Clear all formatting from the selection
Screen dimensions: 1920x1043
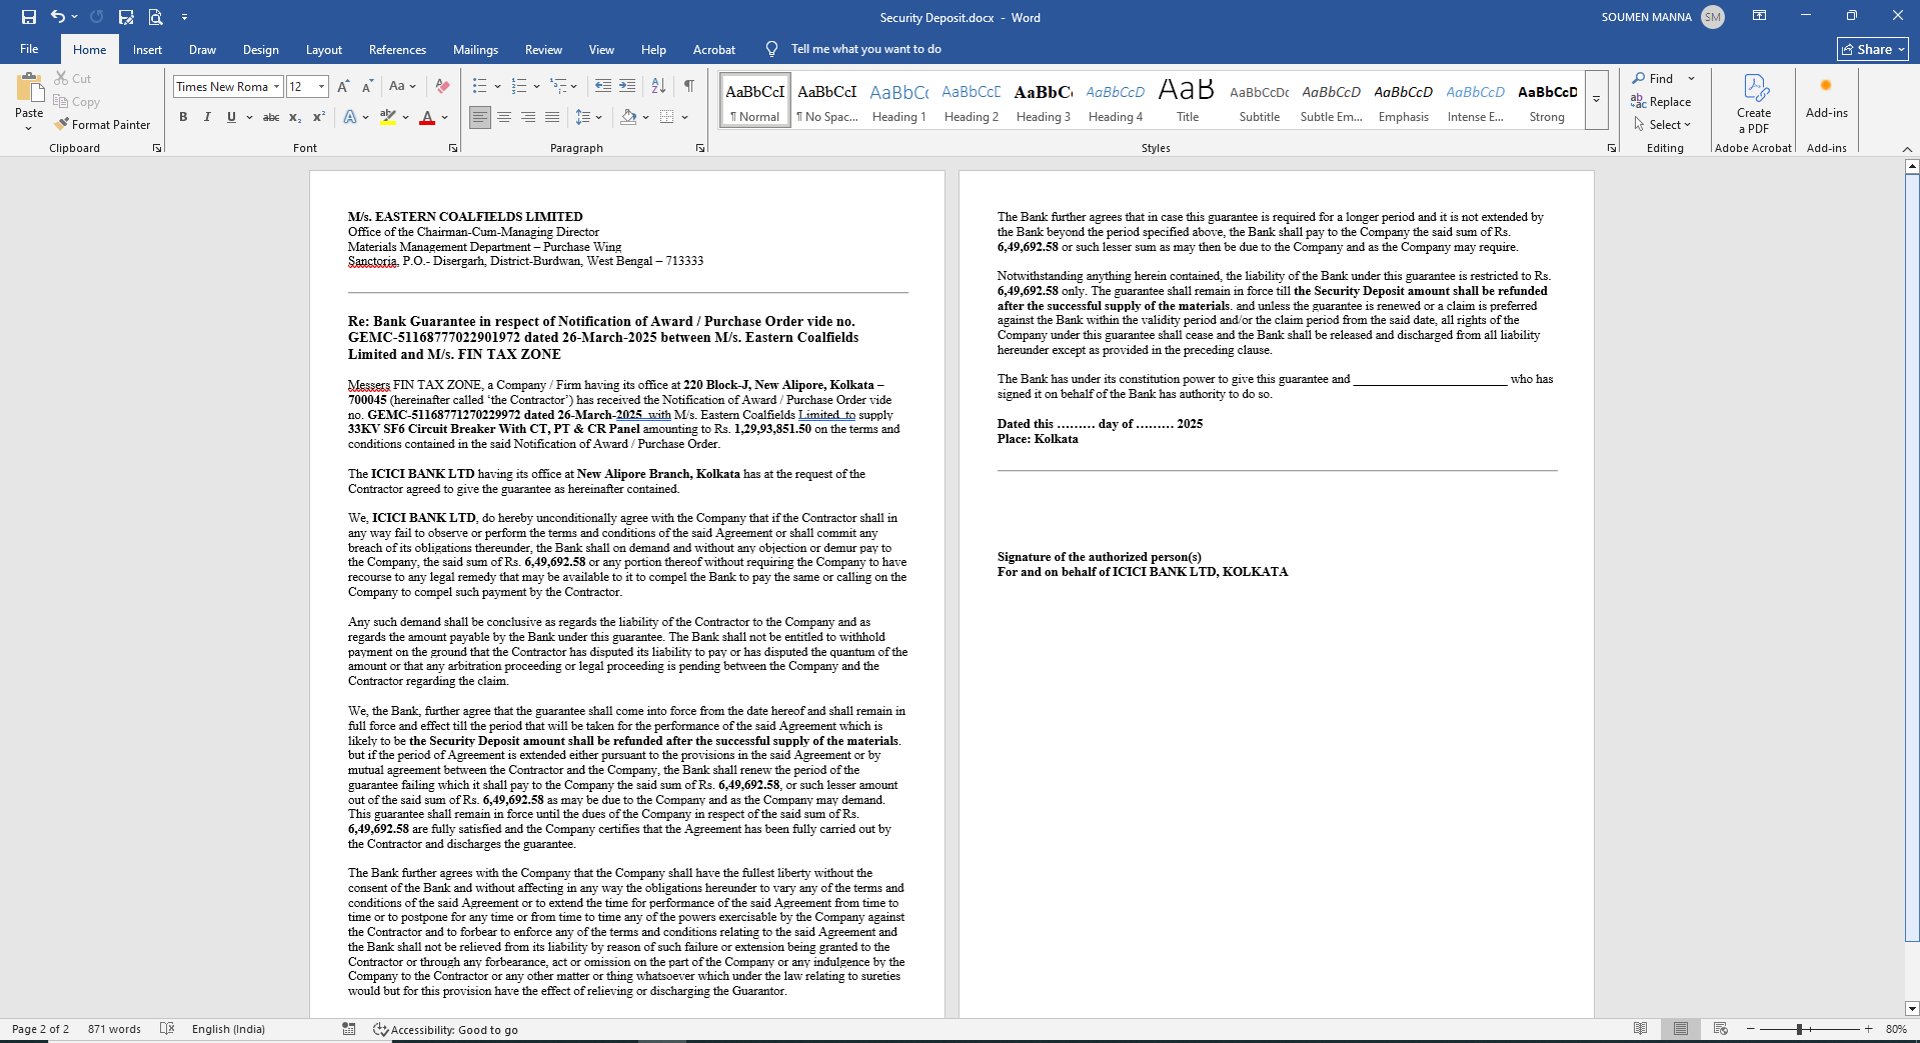[x=442, y=87]
